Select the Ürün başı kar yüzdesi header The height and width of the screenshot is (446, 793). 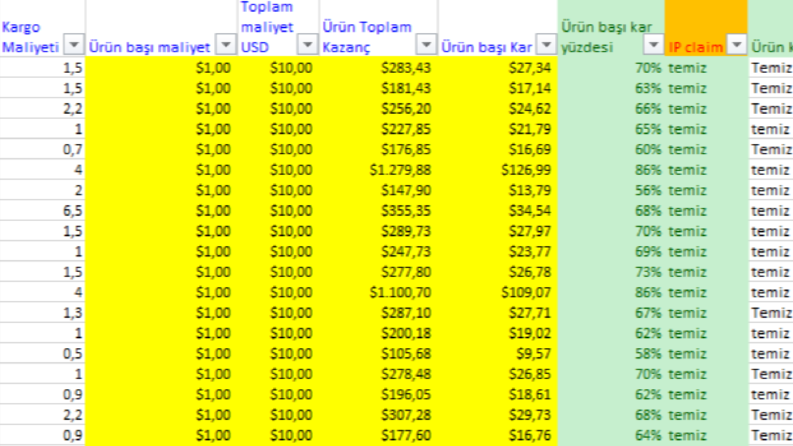pyautogui.click(x=611, y=28)
